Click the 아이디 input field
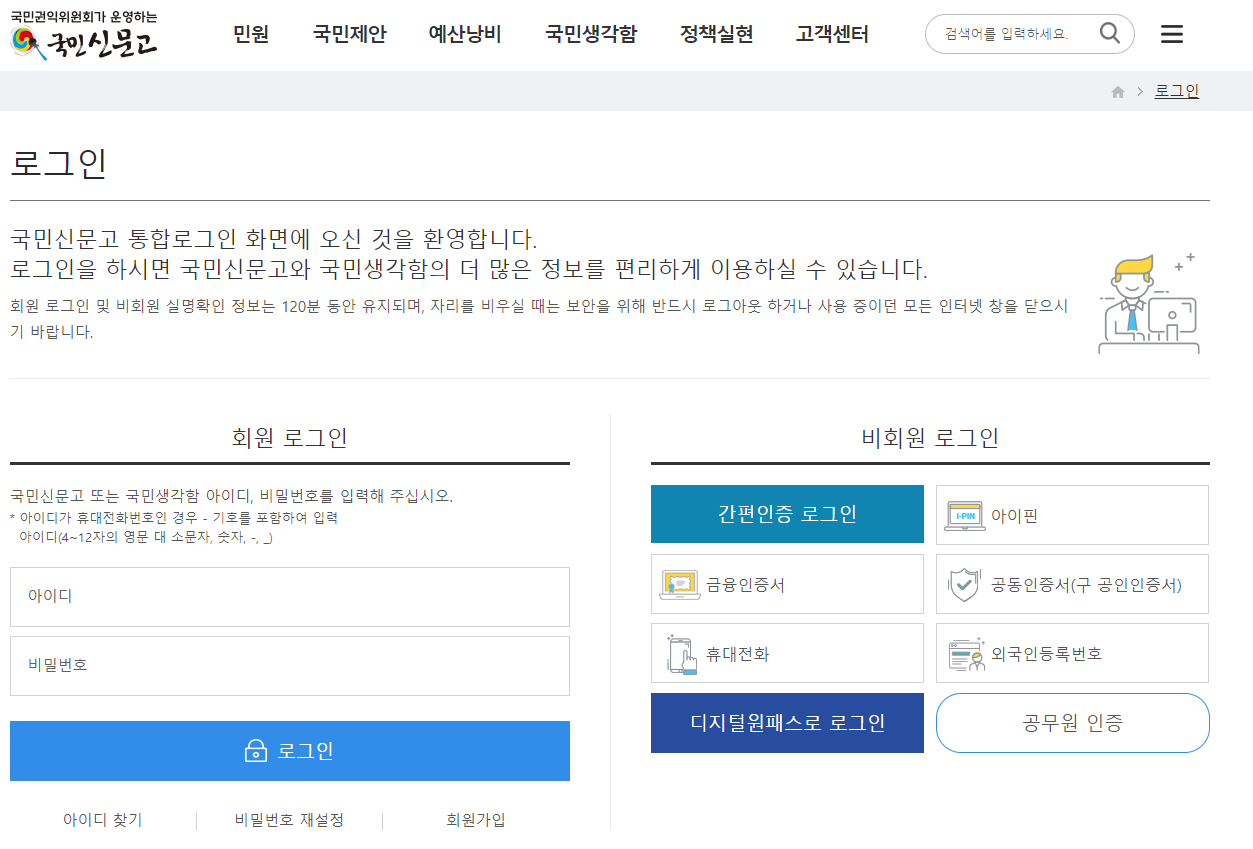Image resolution: width=1253 pixels, height=849 pixels. pyautogui.click(x=290, y=597)
